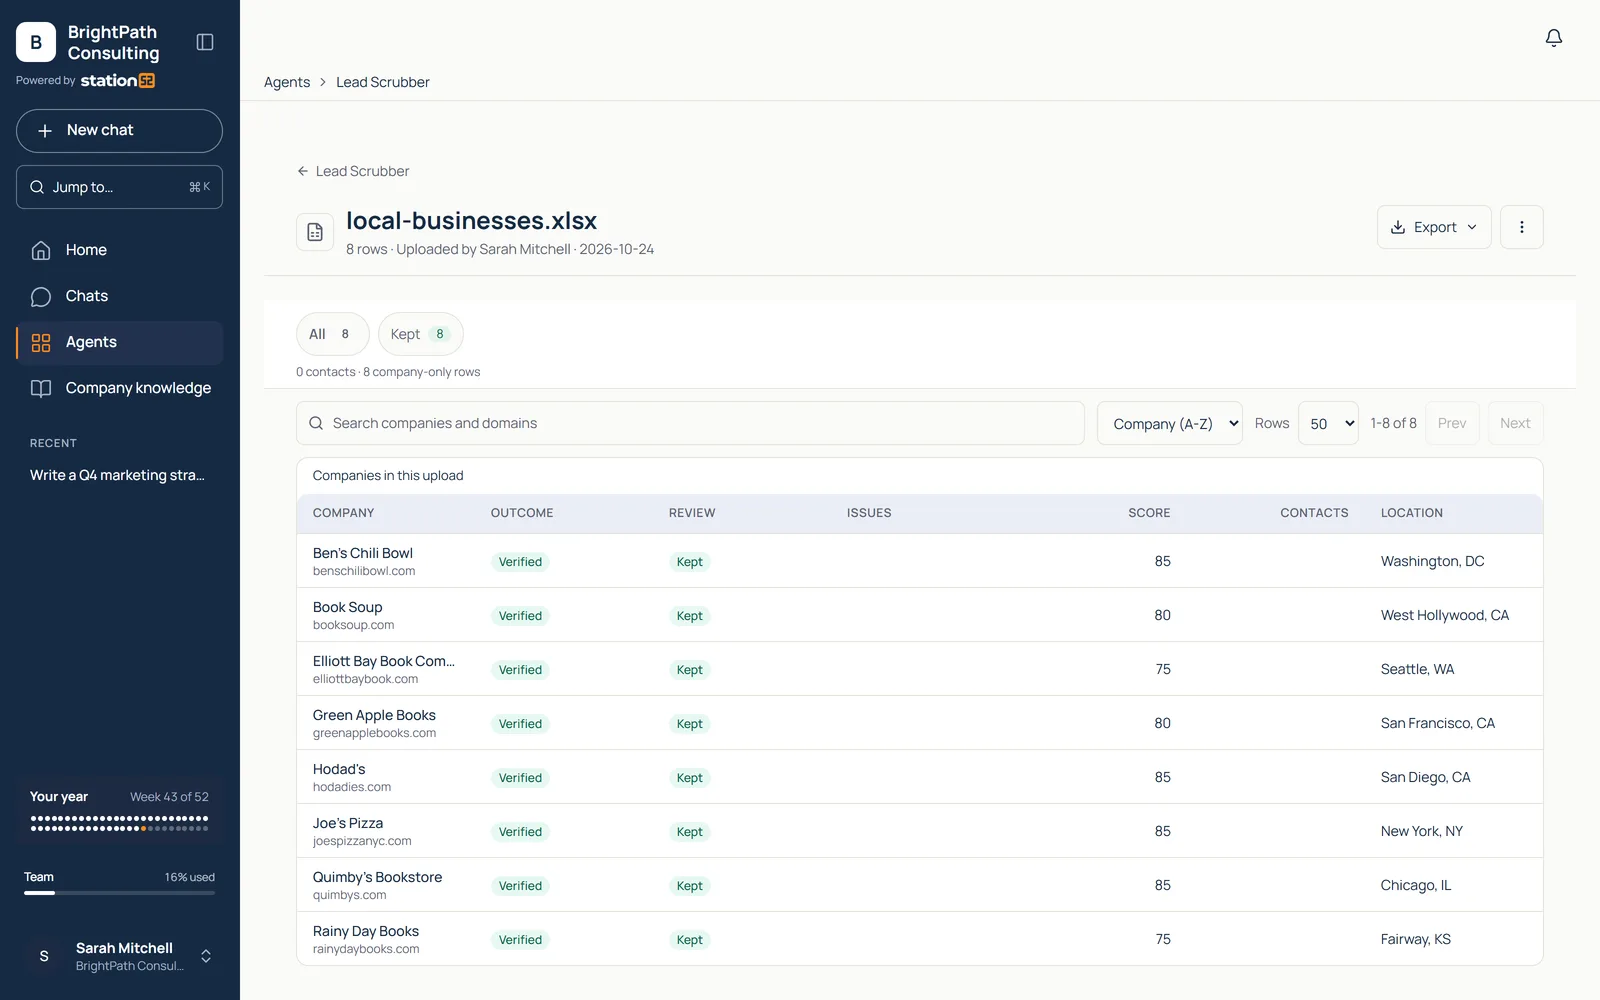
Task: Click Hodad's company name
Action: point(339,769)
